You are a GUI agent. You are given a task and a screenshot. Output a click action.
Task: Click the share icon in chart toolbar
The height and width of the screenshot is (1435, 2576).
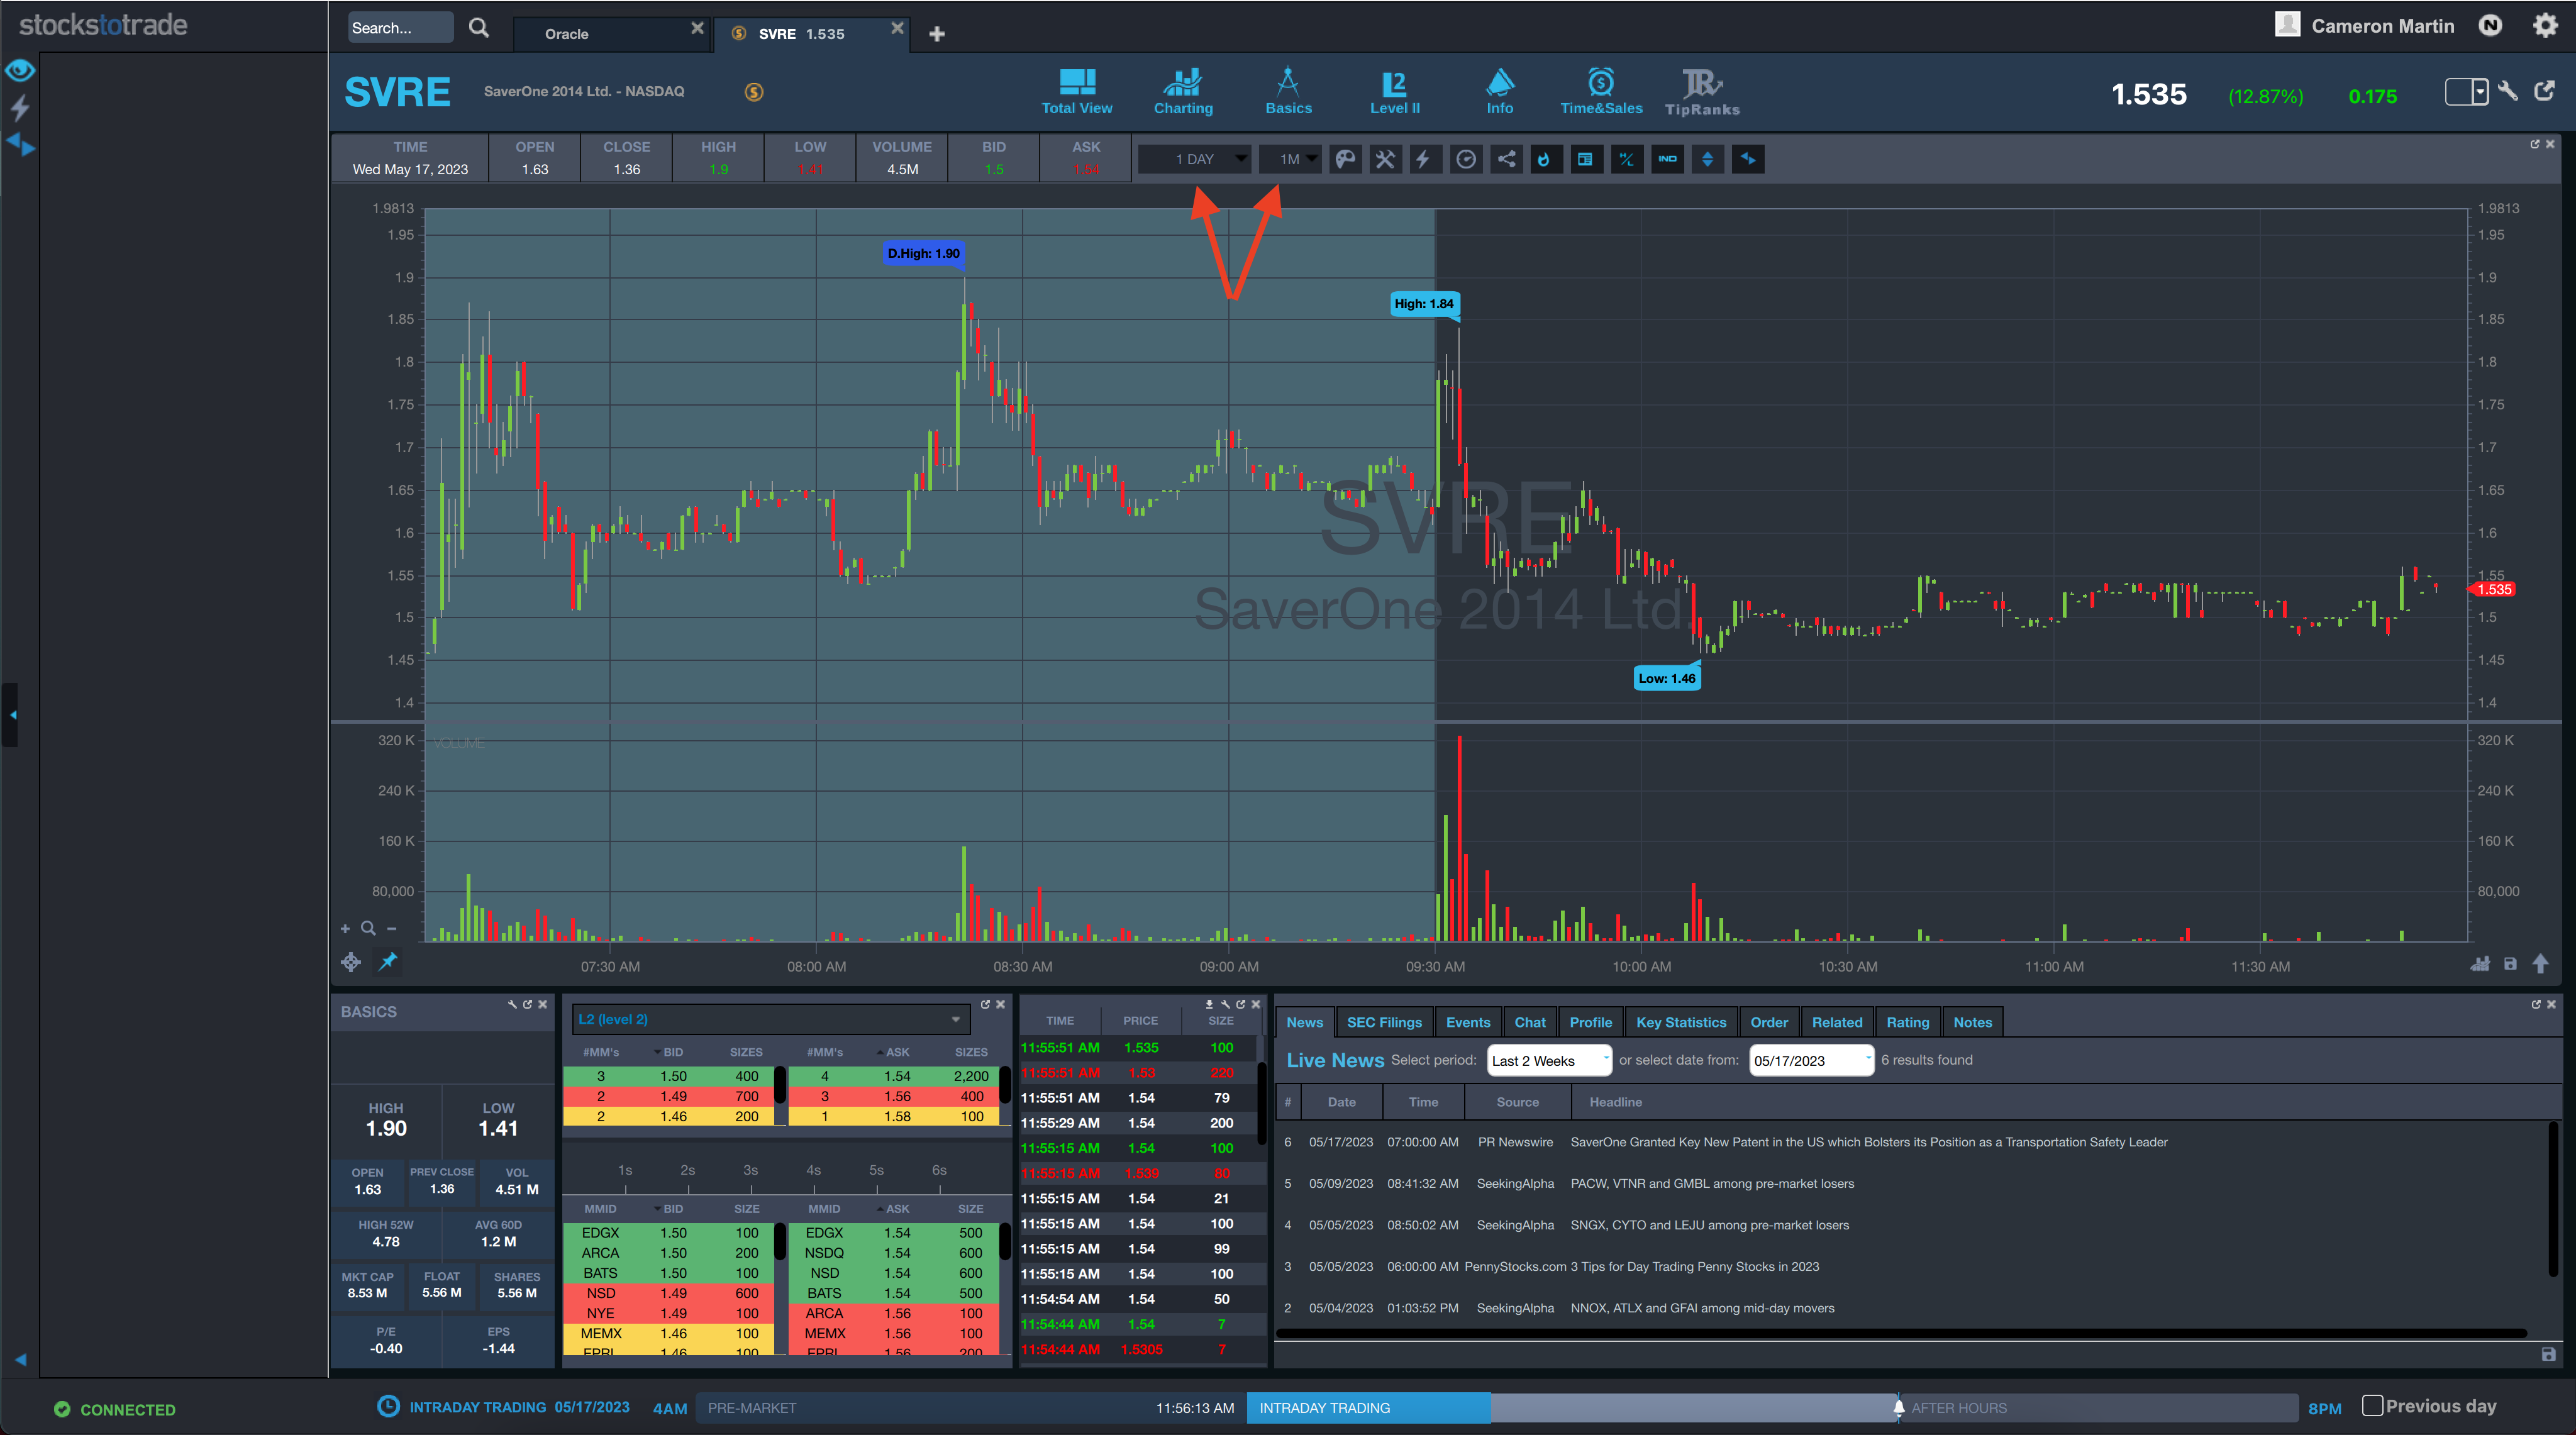(1506, 159)
